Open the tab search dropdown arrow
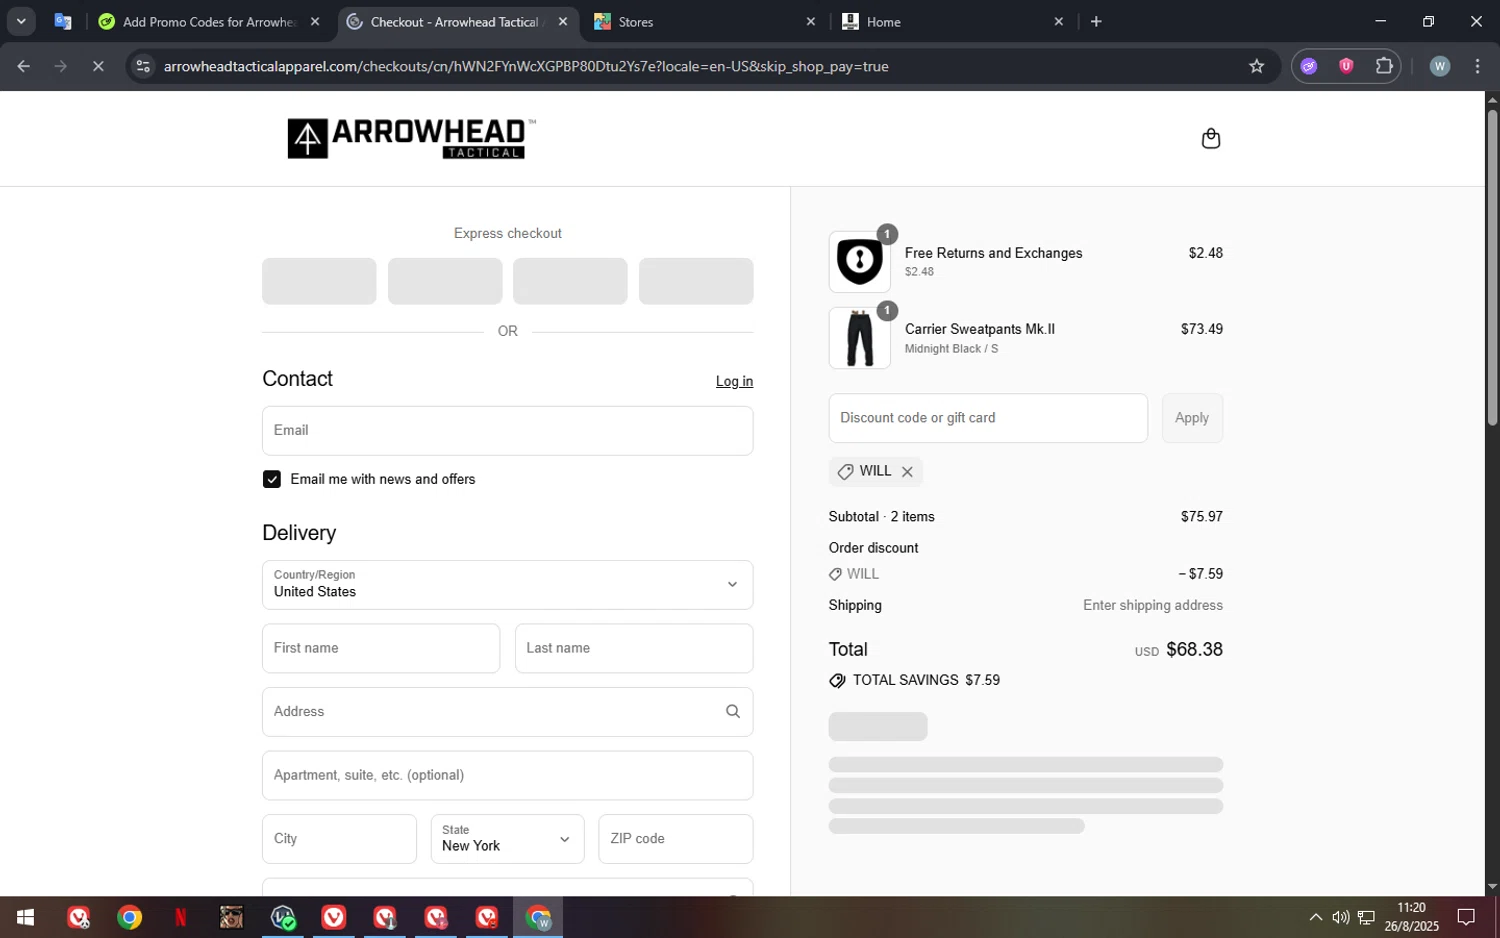This screenshot has height=938, width=1500. [x=21, y=22]
